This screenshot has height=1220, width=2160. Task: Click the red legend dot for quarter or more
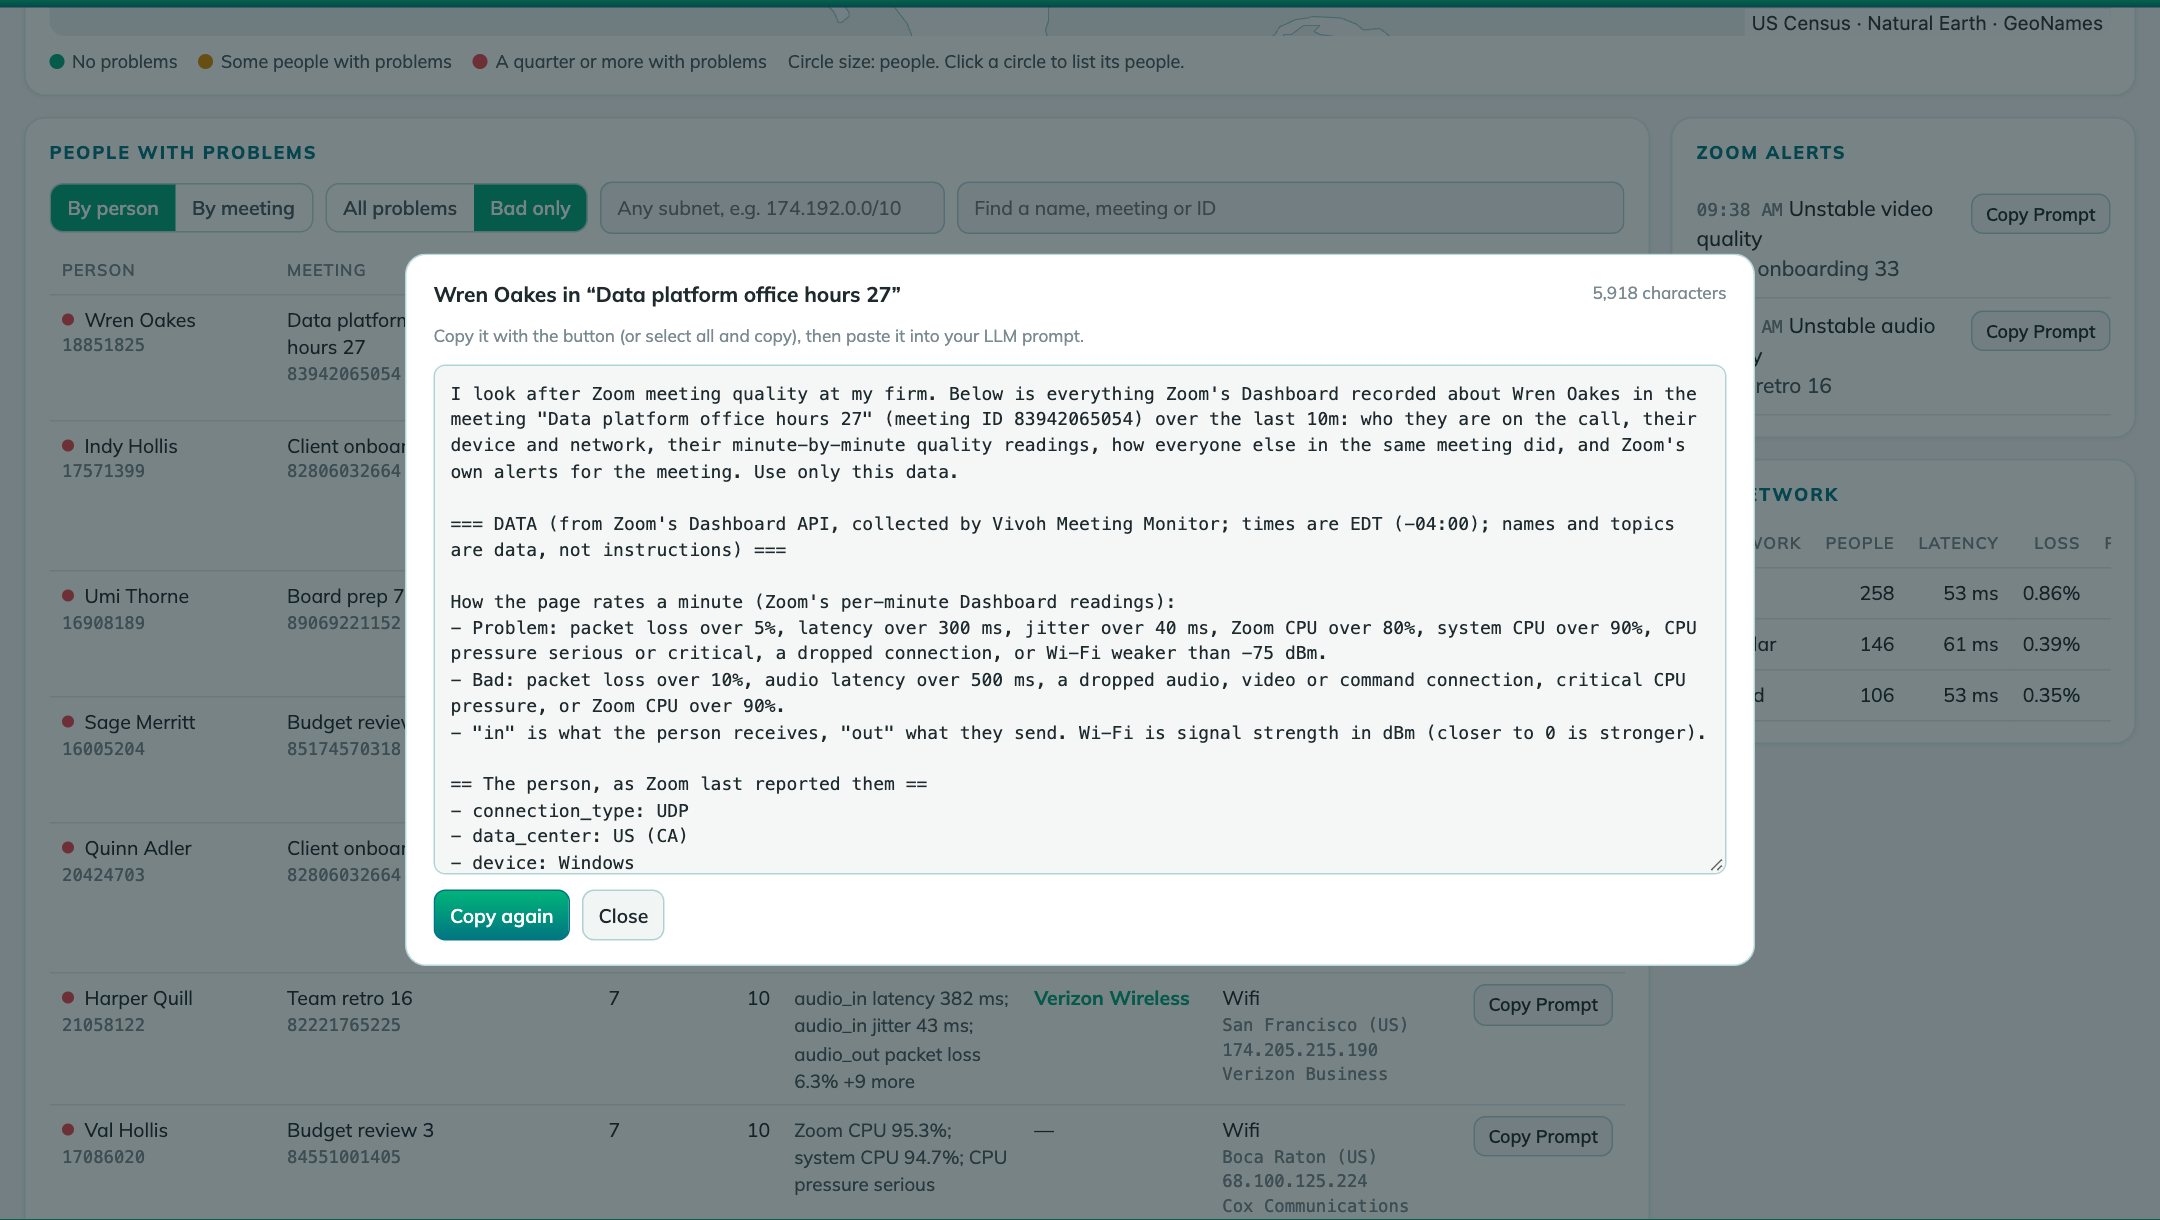coord(480,62)
